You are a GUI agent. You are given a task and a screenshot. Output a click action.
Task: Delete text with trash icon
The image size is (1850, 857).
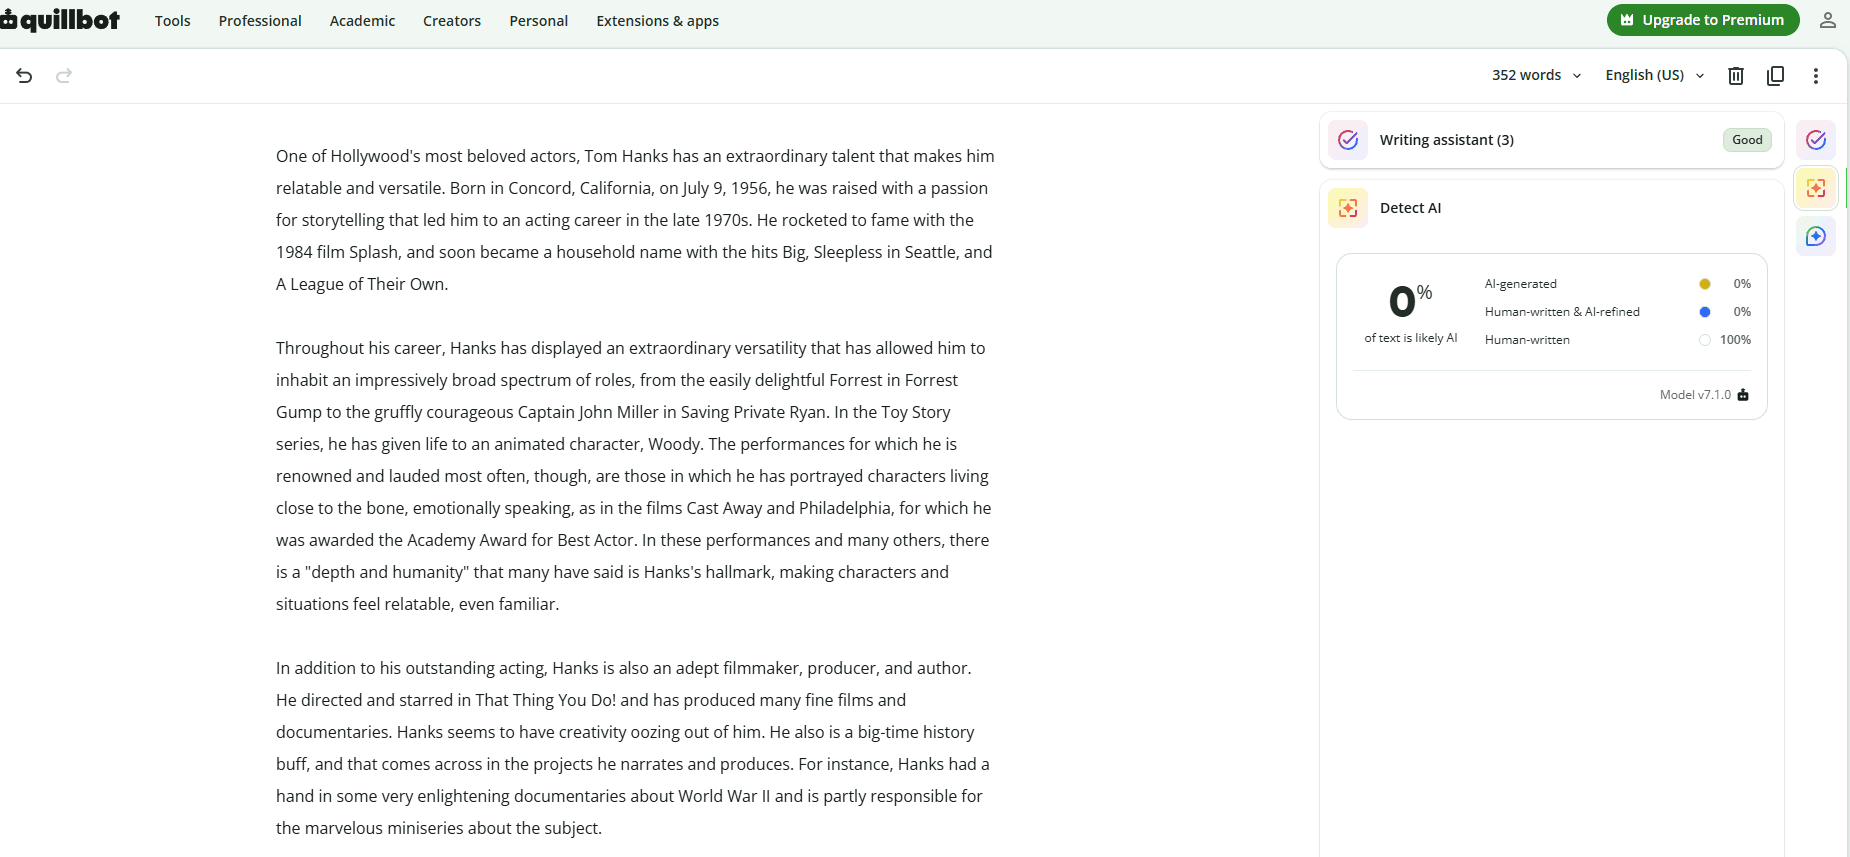pos(1736,75)
